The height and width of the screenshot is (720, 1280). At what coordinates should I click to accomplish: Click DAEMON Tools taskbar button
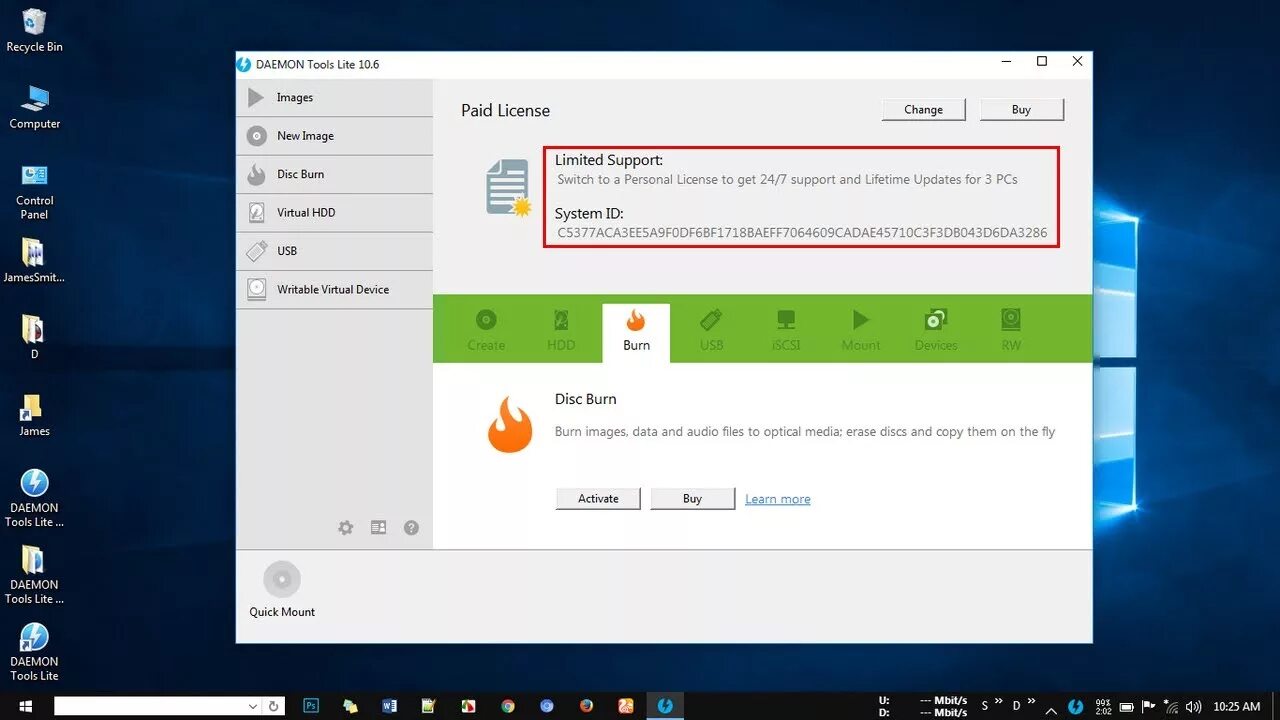pos(664,706)
